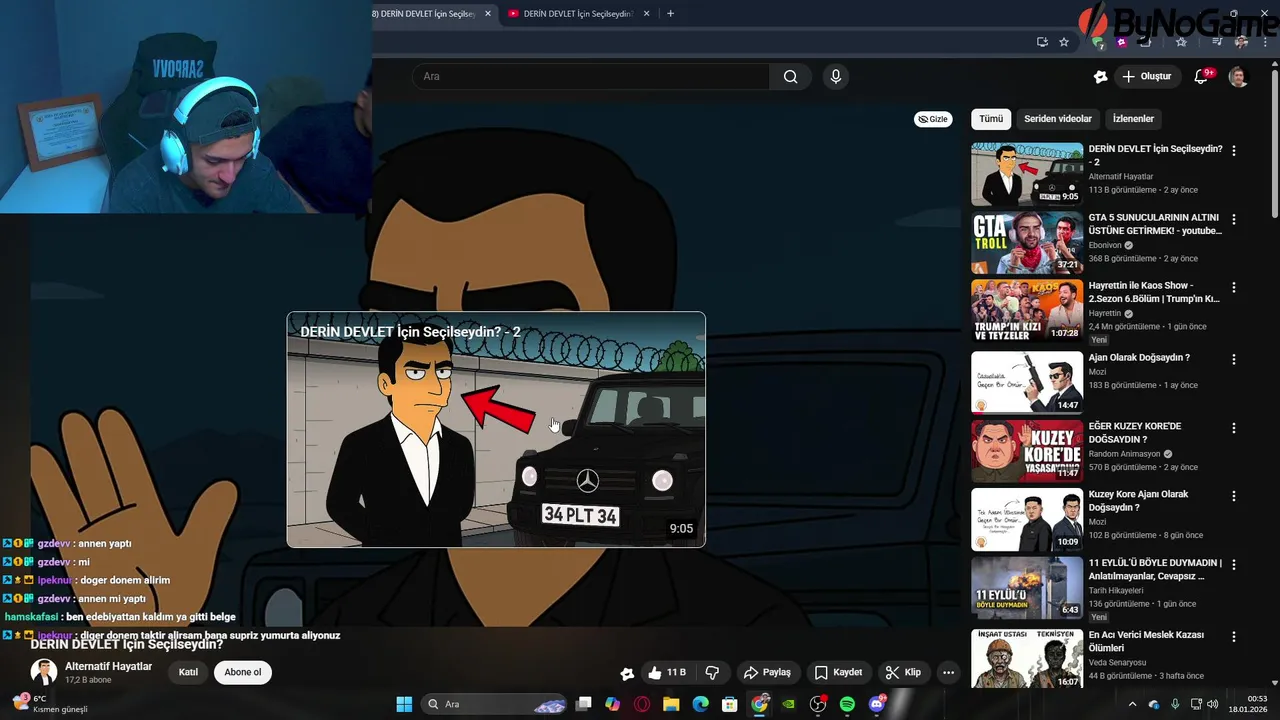Open a new browser tab

pos(670,14)
